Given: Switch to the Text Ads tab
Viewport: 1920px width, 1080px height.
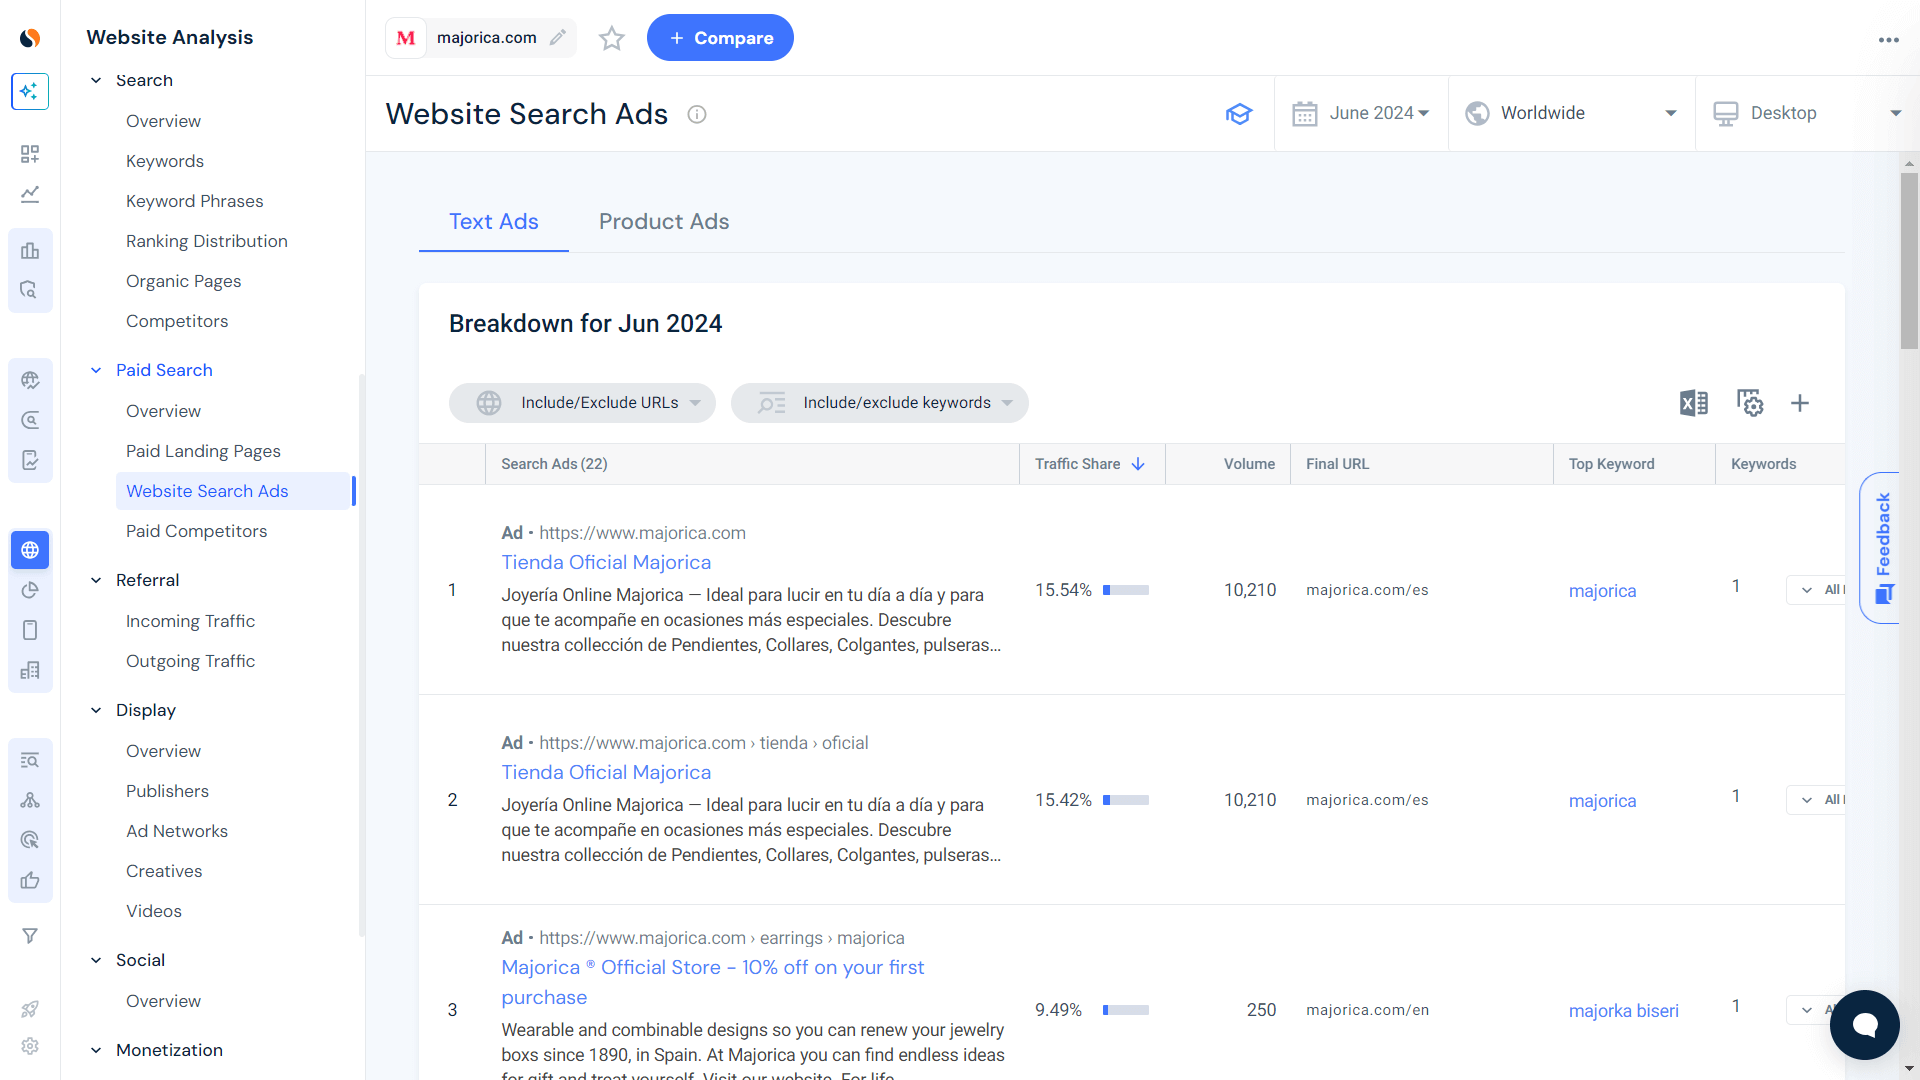Looking at the screenshot, I should 493,222.
